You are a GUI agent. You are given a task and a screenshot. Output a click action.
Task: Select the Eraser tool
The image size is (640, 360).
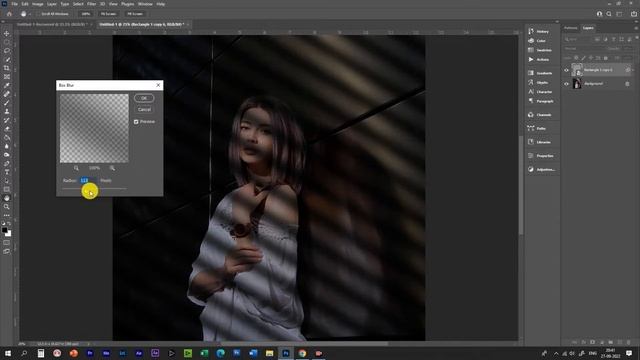tap(7, 129)
